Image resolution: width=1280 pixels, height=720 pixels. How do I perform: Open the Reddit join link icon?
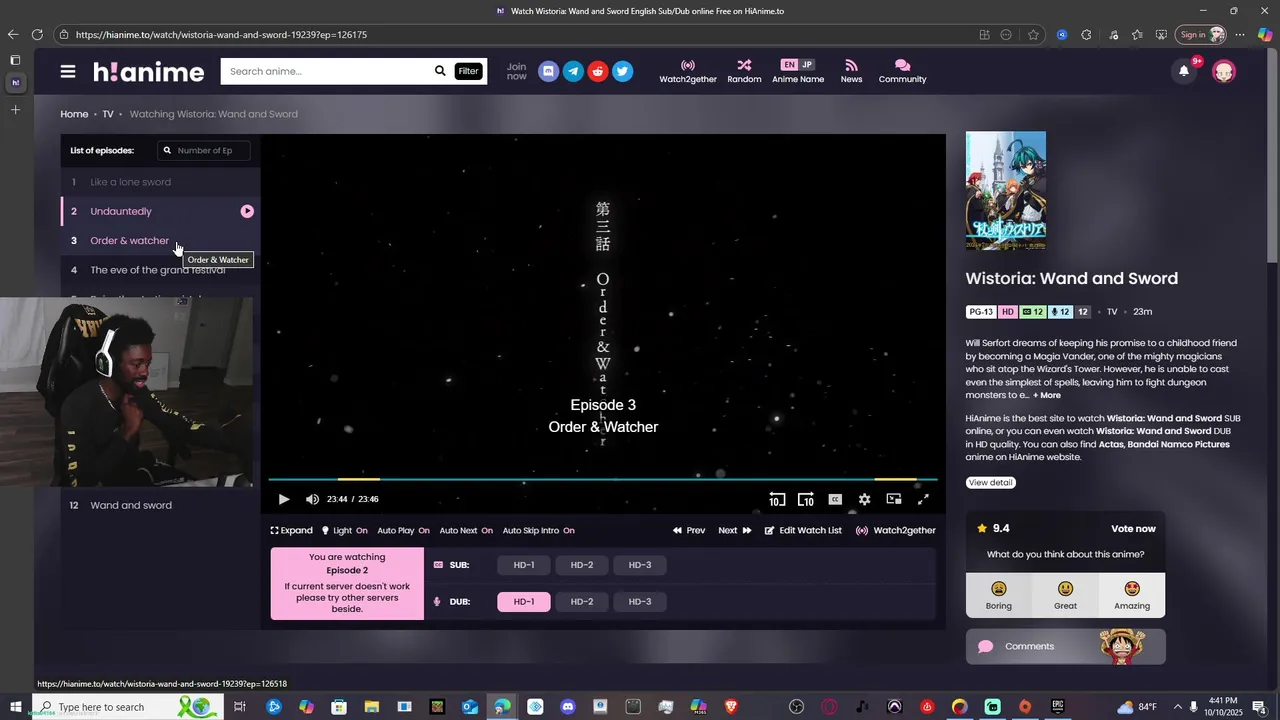598,71
